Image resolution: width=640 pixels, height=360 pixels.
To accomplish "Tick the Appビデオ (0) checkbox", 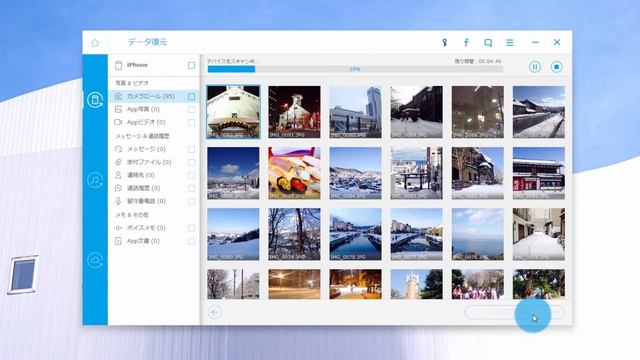I will tap(191, 122).
